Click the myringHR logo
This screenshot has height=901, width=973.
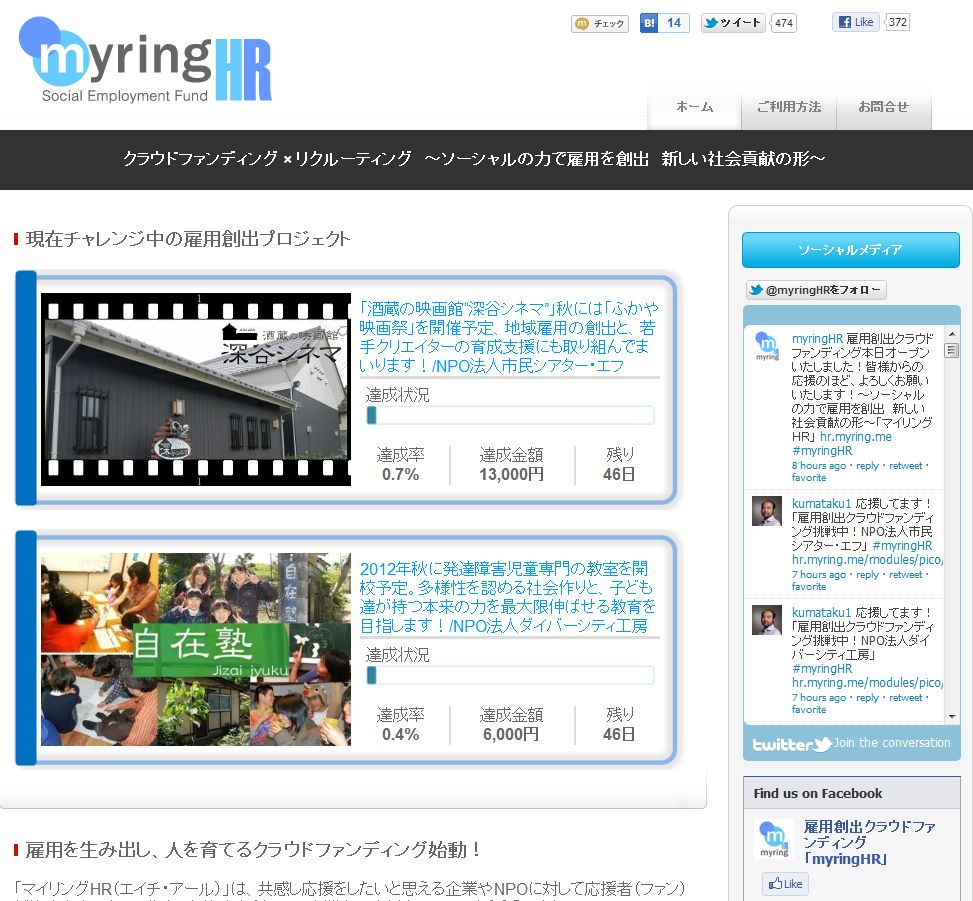[x=146, y=60]
